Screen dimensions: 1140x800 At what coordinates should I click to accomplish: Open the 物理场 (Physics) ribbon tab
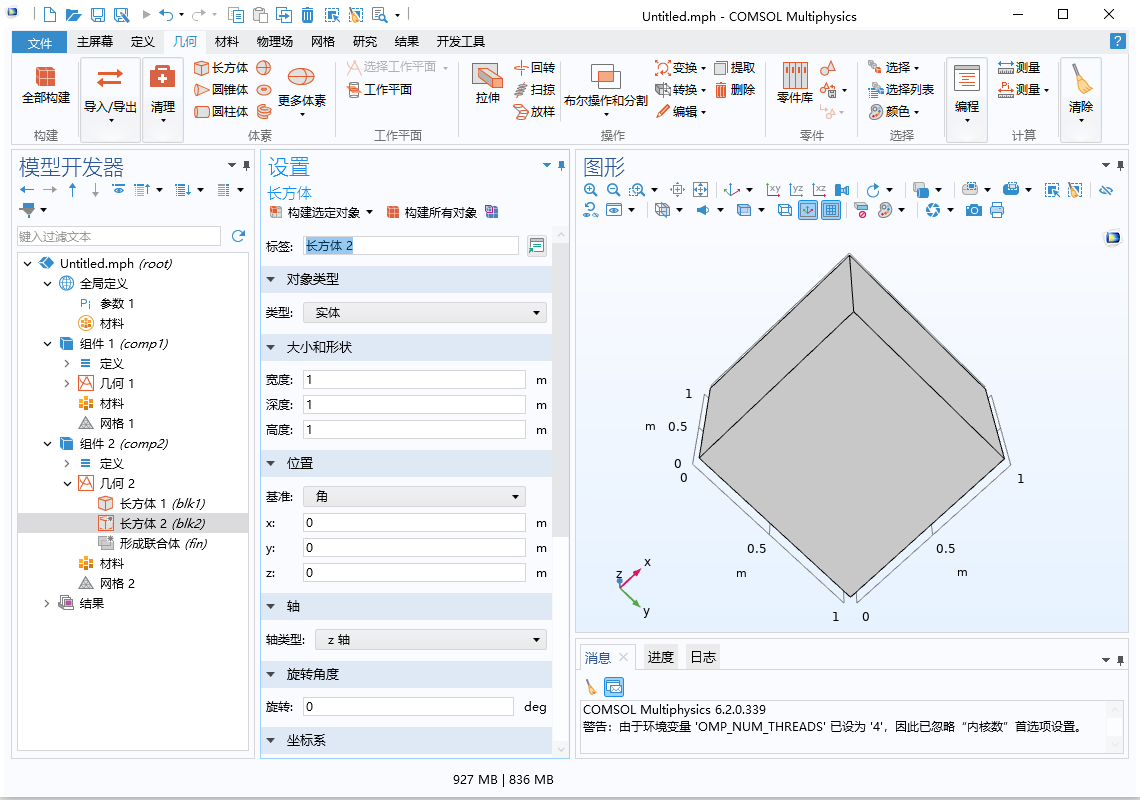(274, 42)
